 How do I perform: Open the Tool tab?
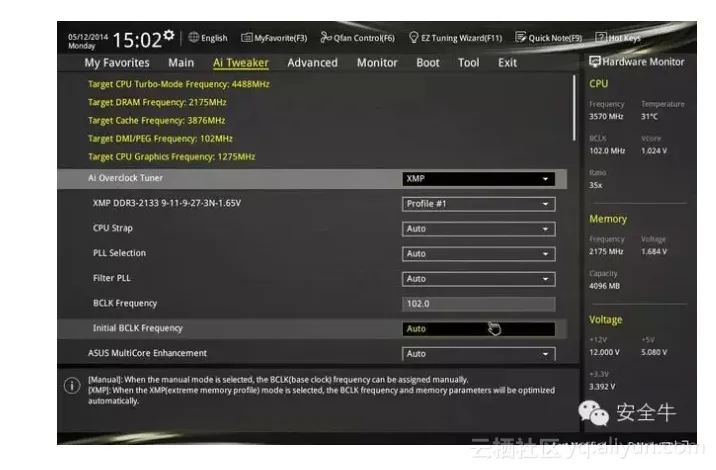coord(469,63)
